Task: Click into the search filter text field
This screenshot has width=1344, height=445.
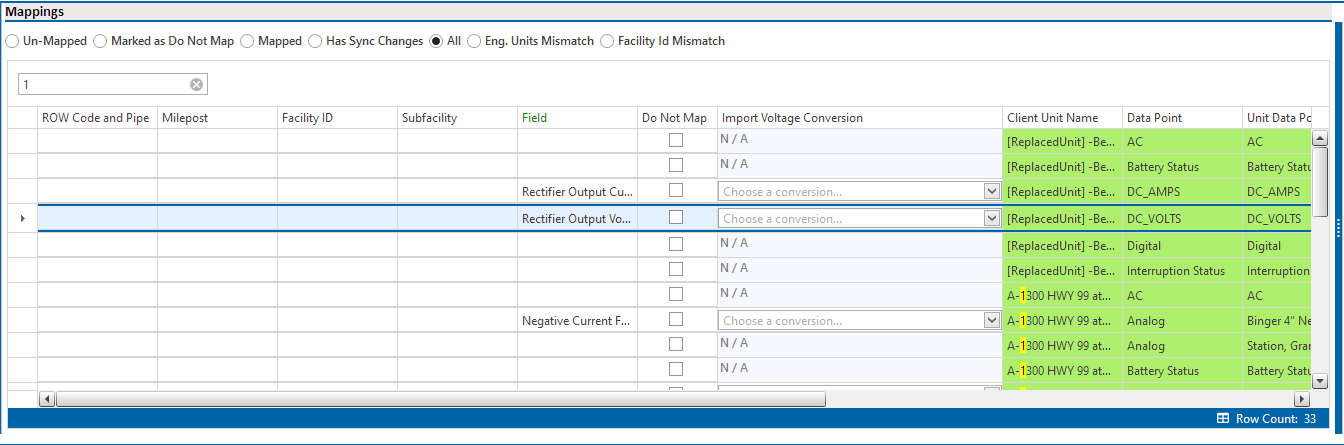Action: (x=104, y=85)
